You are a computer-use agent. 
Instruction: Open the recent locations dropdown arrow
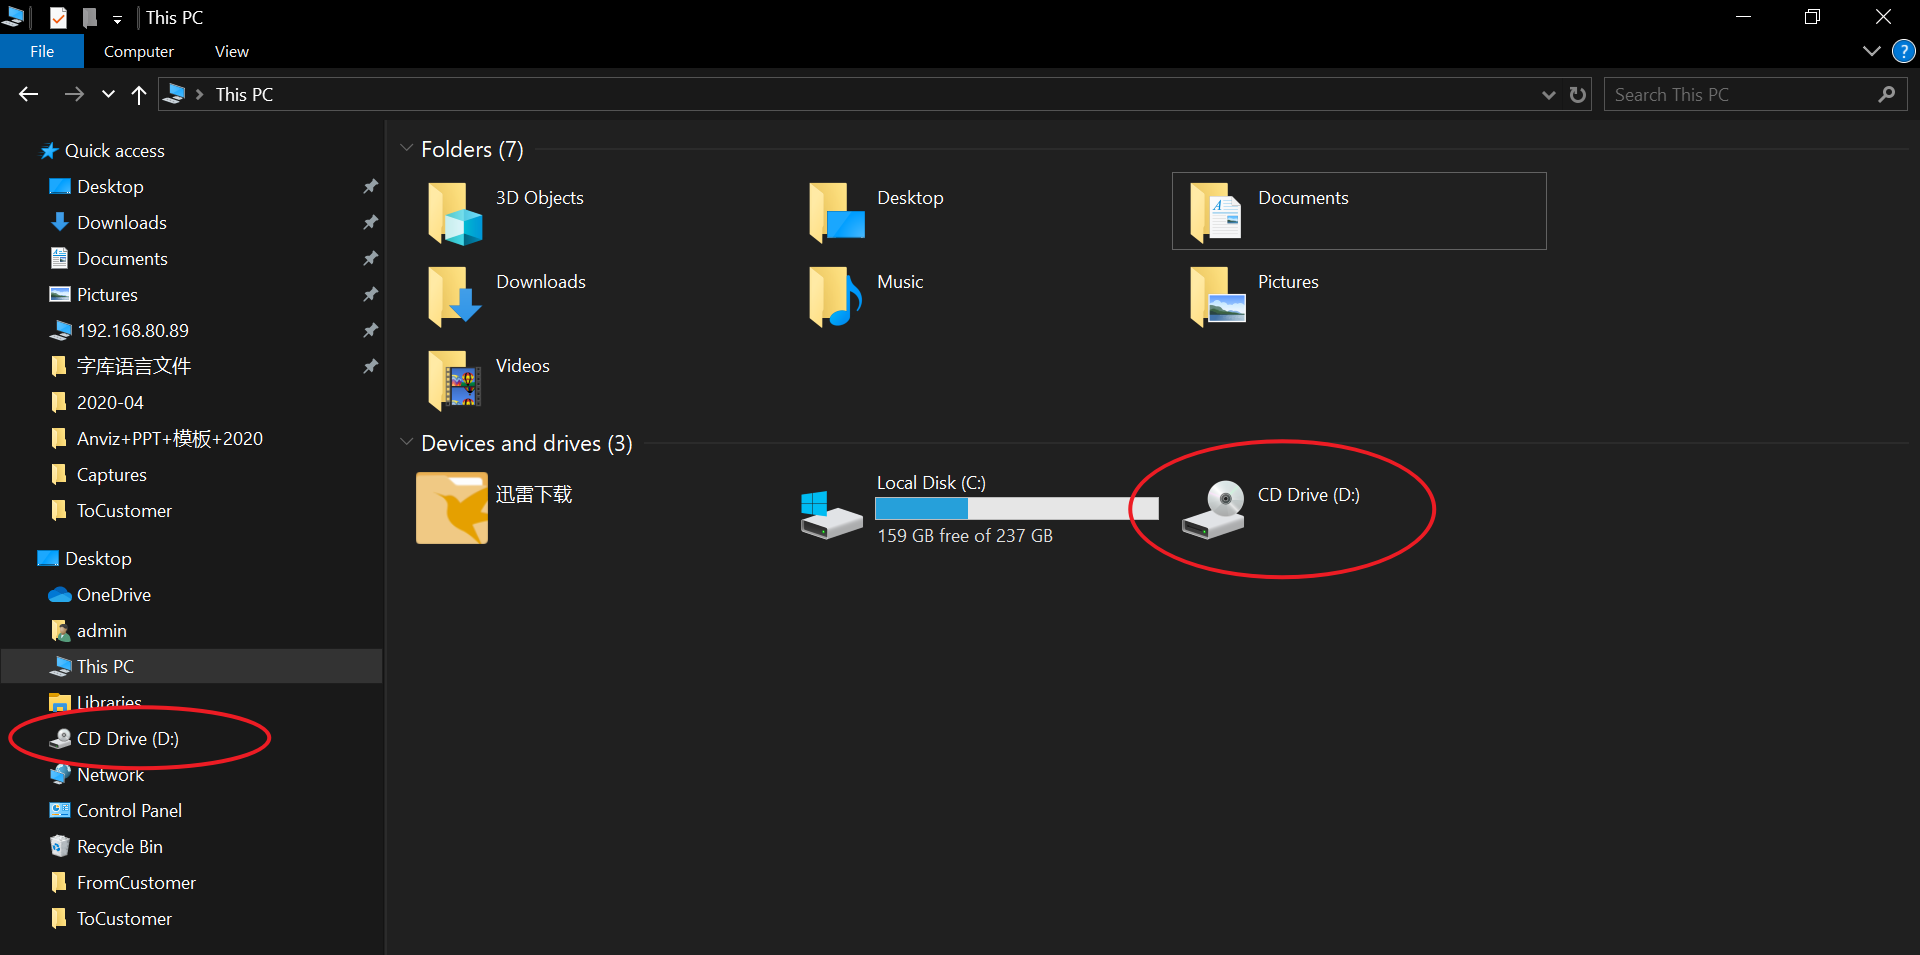[108, 95]
